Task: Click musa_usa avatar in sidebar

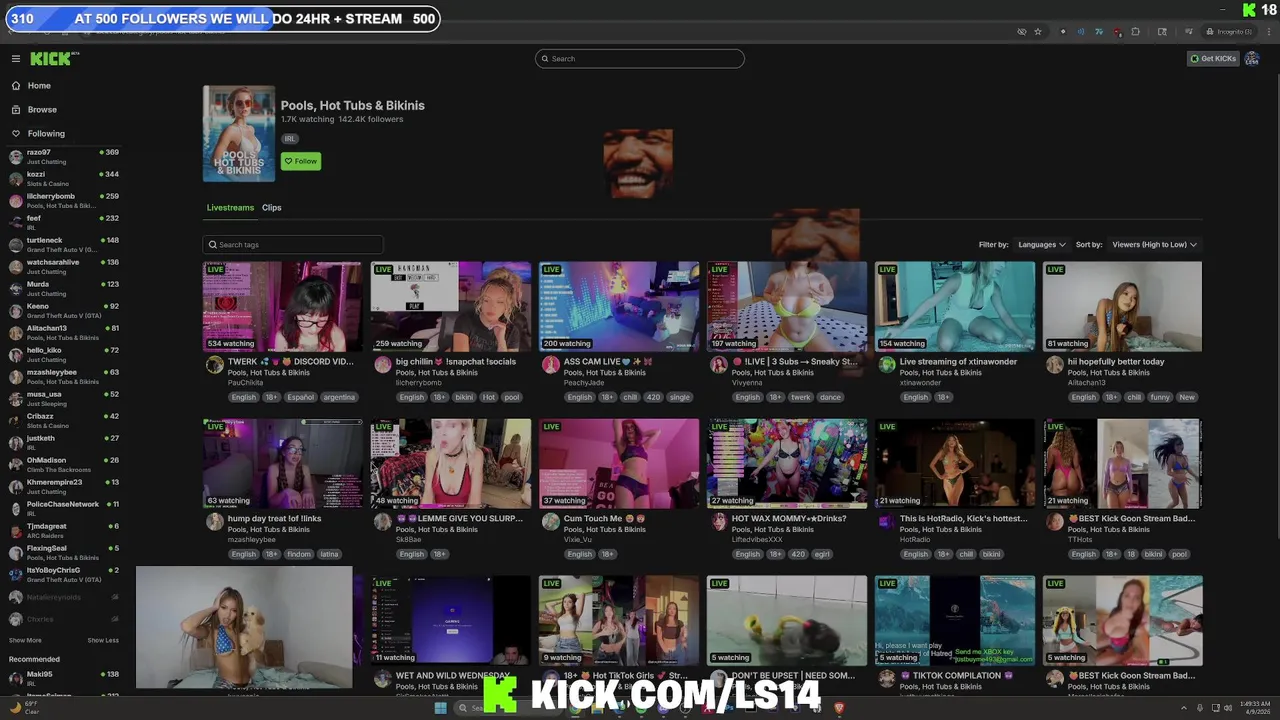Action: click(x=16, y=399)
